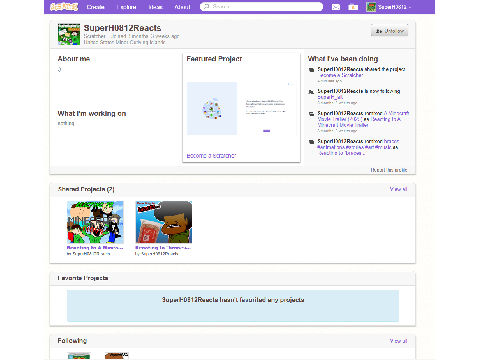Open the afro character project thumbnail

(x=164, y=222)
